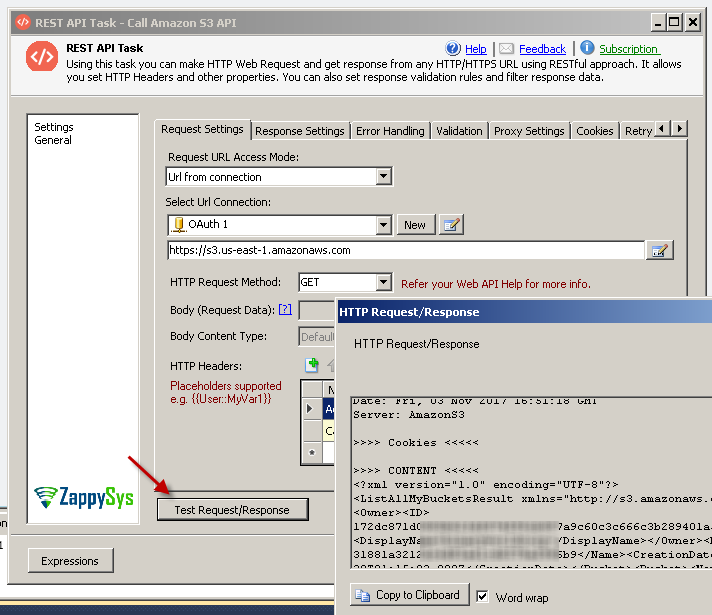Select Settings in the left list

click(x=54, y=127)
